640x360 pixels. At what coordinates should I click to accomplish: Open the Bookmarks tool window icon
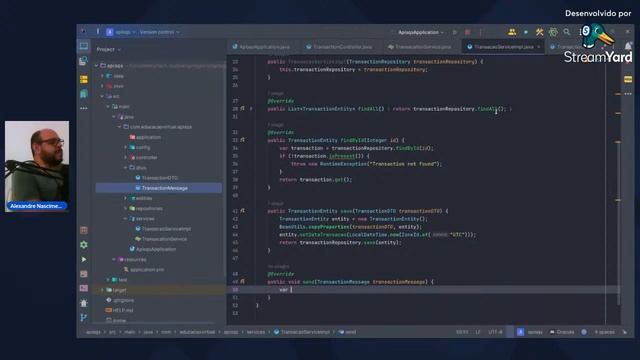coord(84,94)
